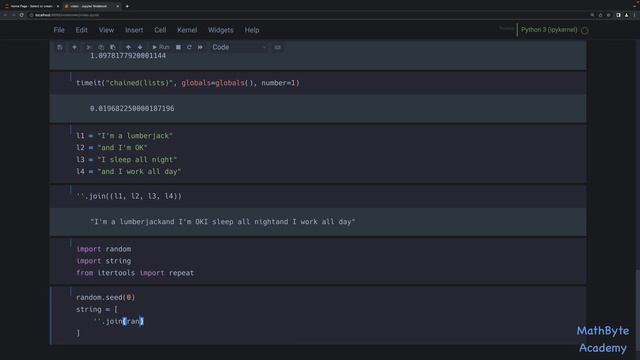Bookmark this page icon
Screen dimensions: 640x360
[x=609, y=15]
